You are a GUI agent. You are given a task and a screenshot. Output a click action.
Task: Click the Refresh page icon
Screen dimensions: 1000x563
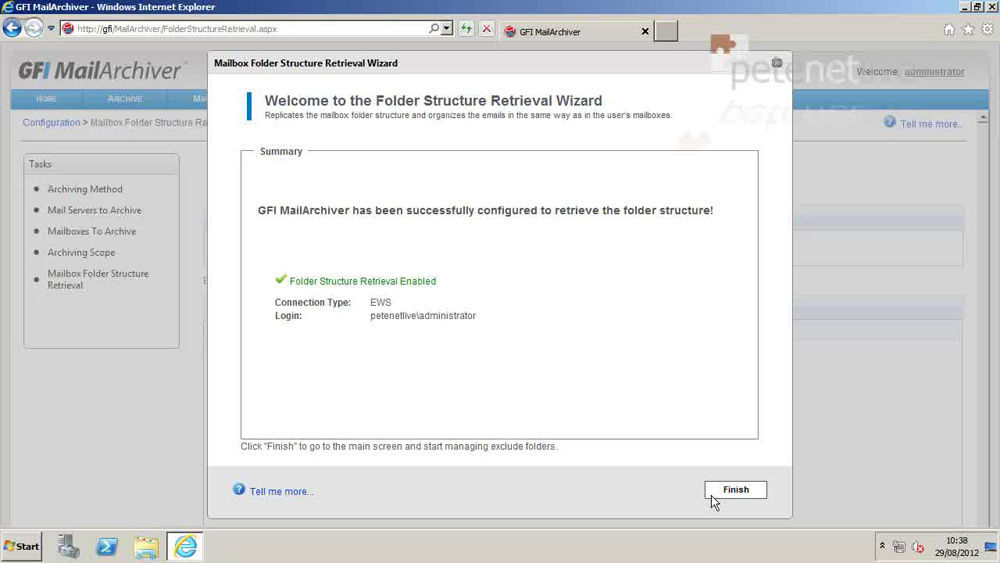click(x=466, y=29)
